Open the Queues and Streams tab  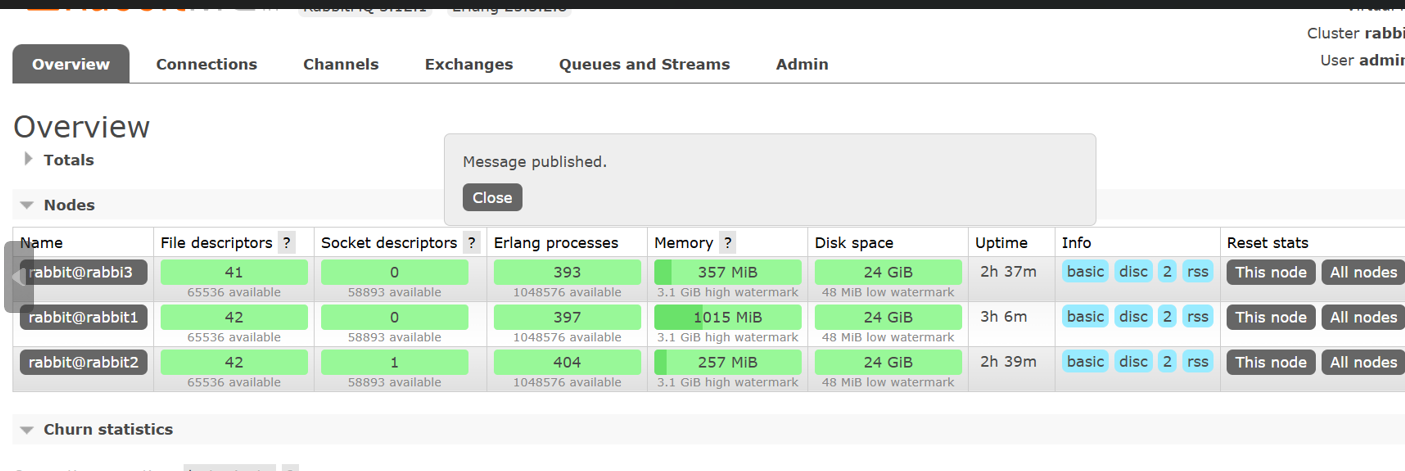[644, 64]
